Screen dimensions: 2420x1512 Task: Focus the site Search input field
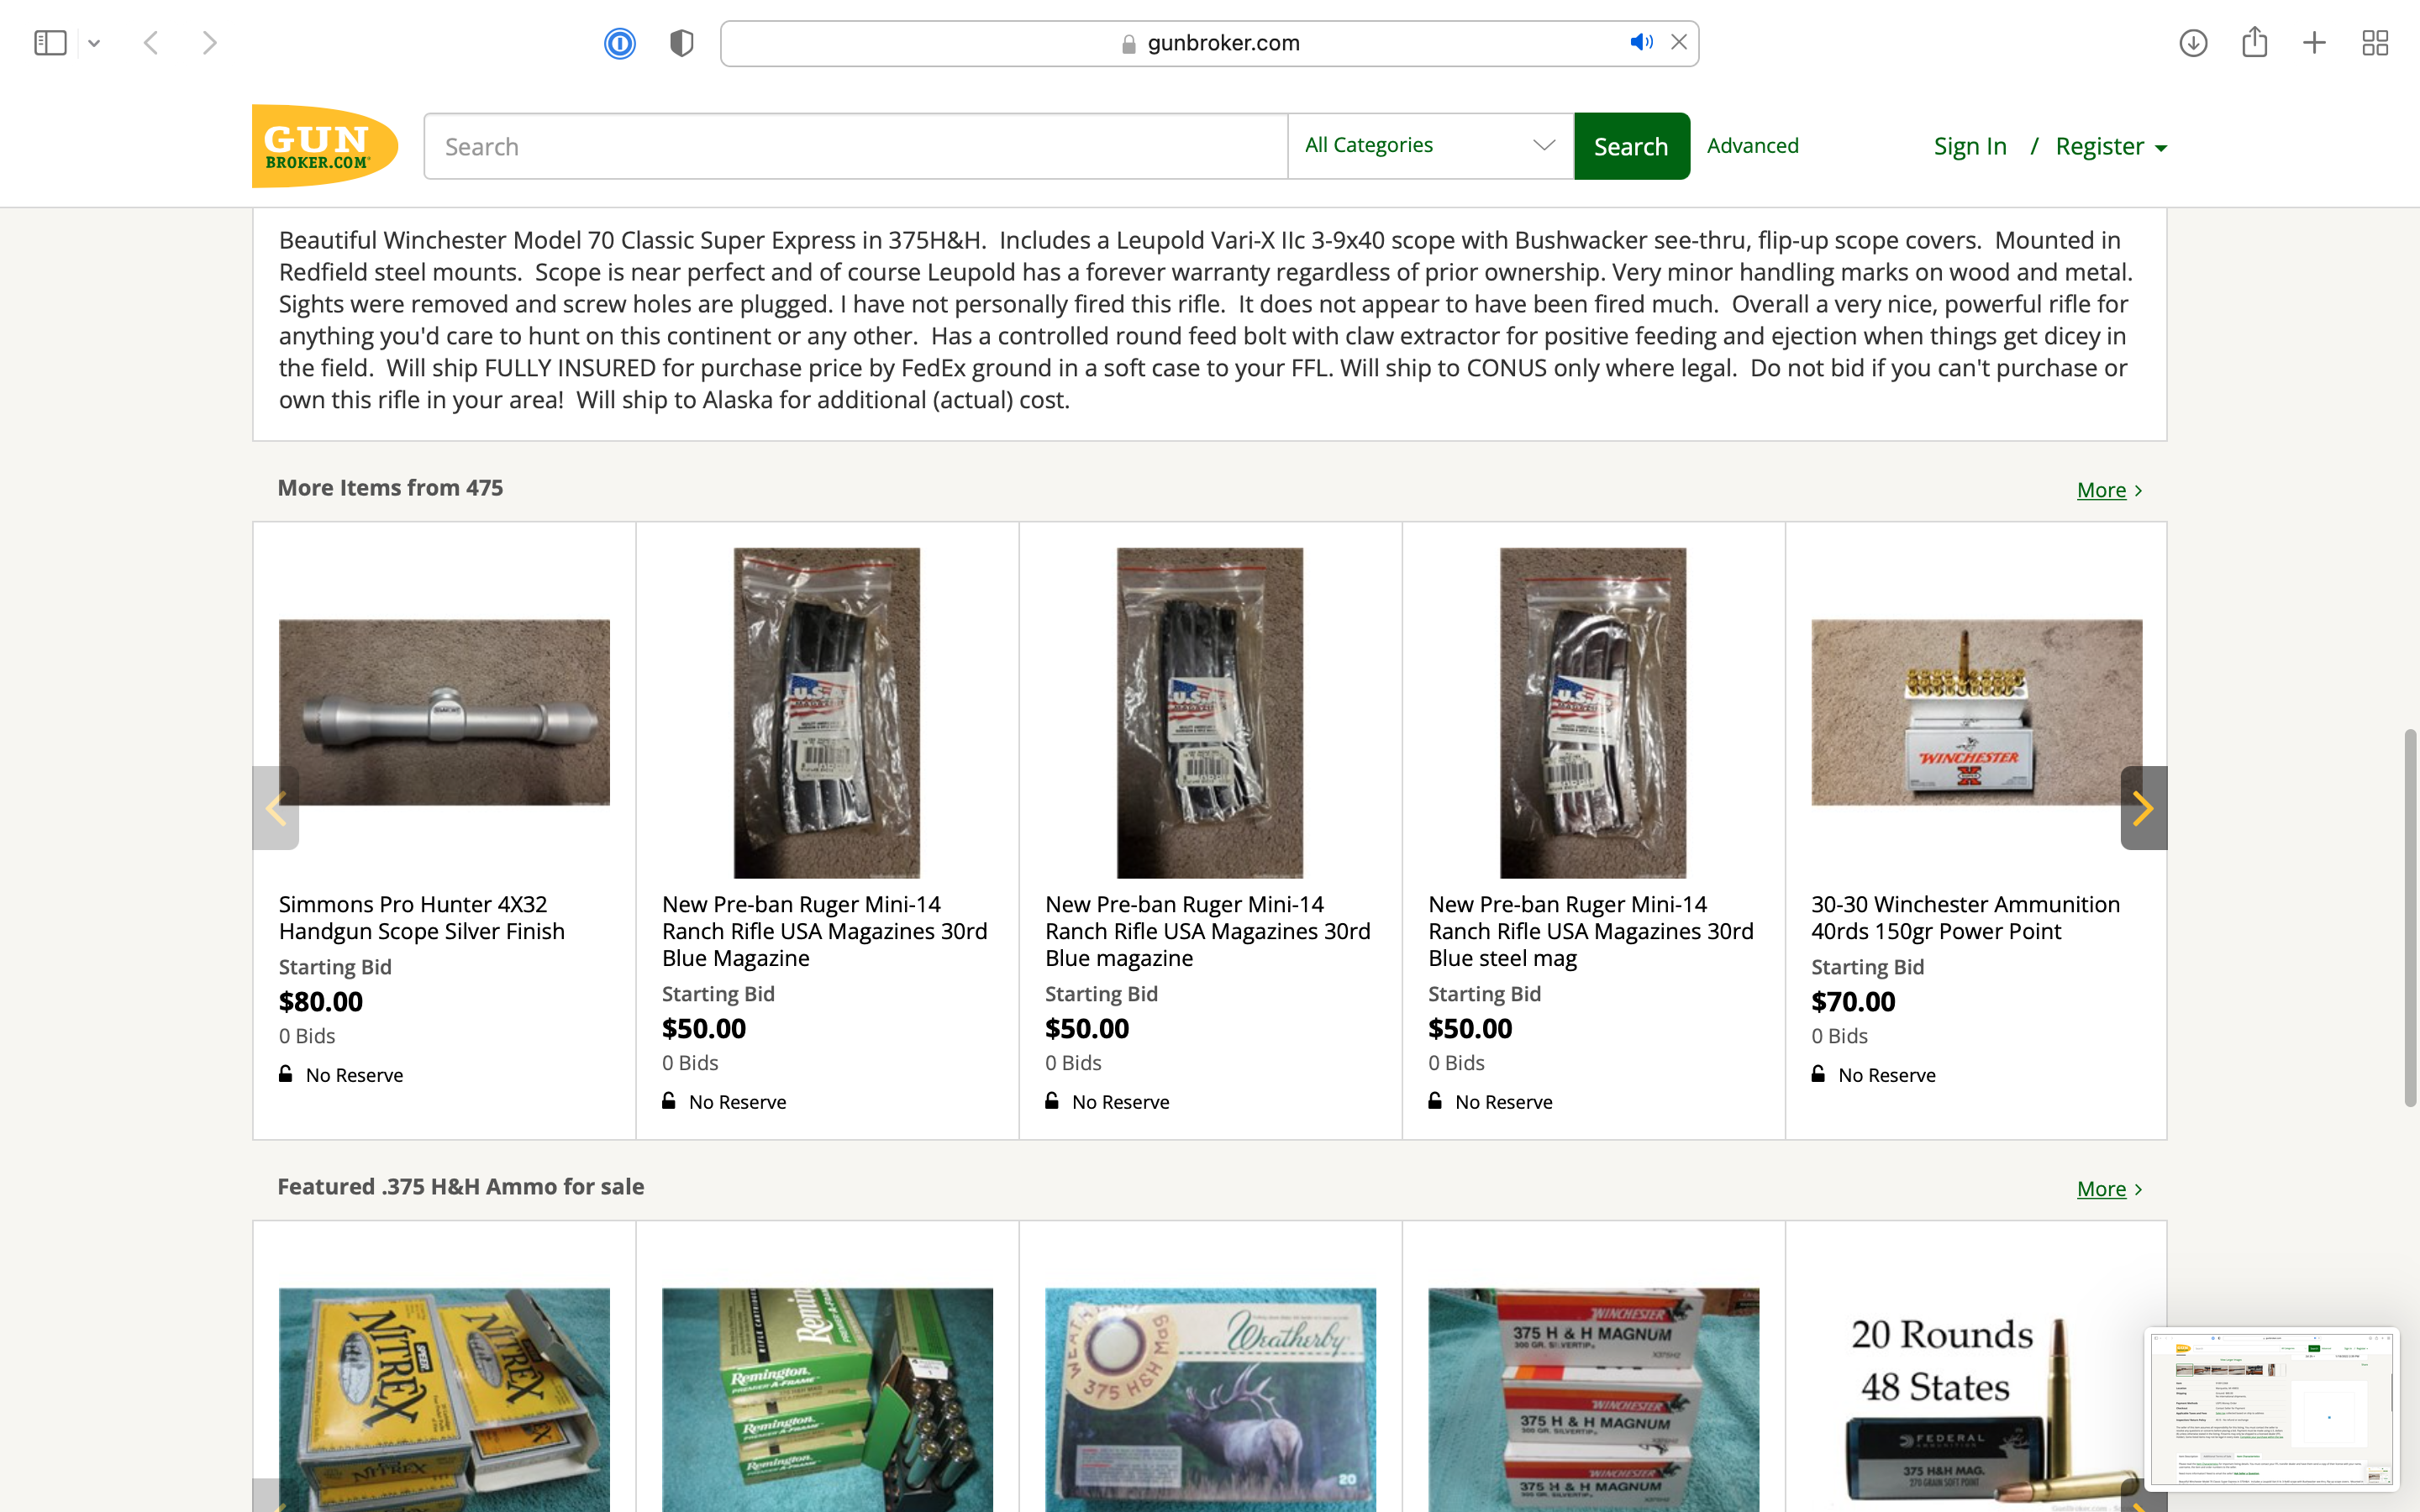pos(856,146)
